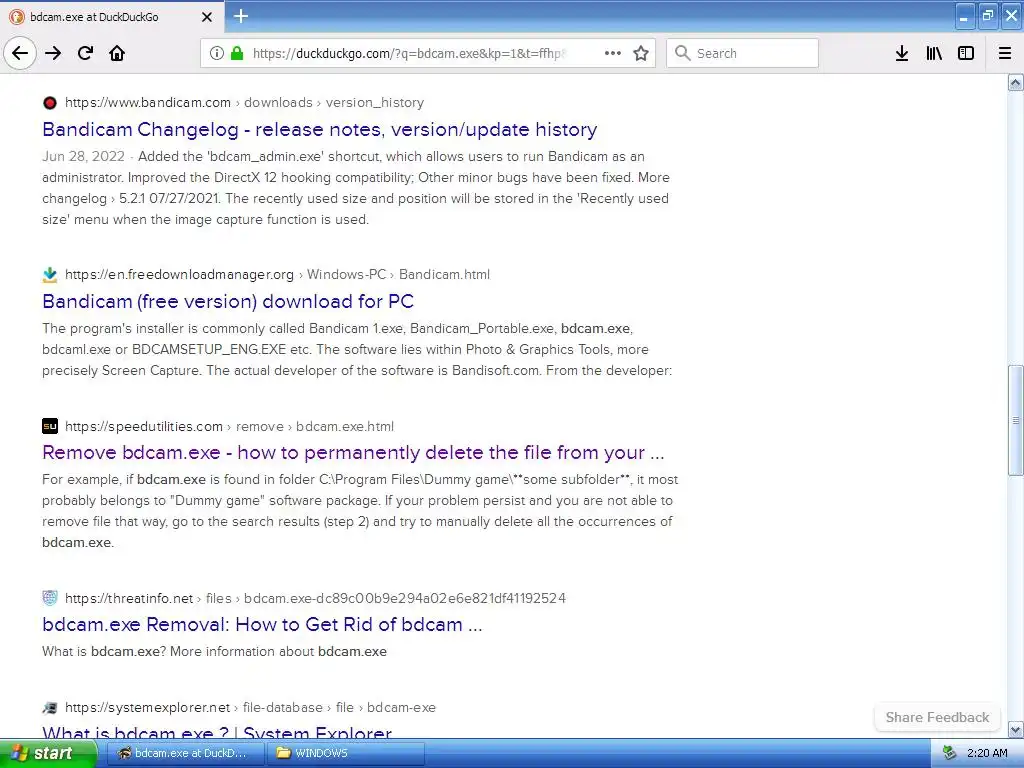Open the page actions three-dot menu

613,54
